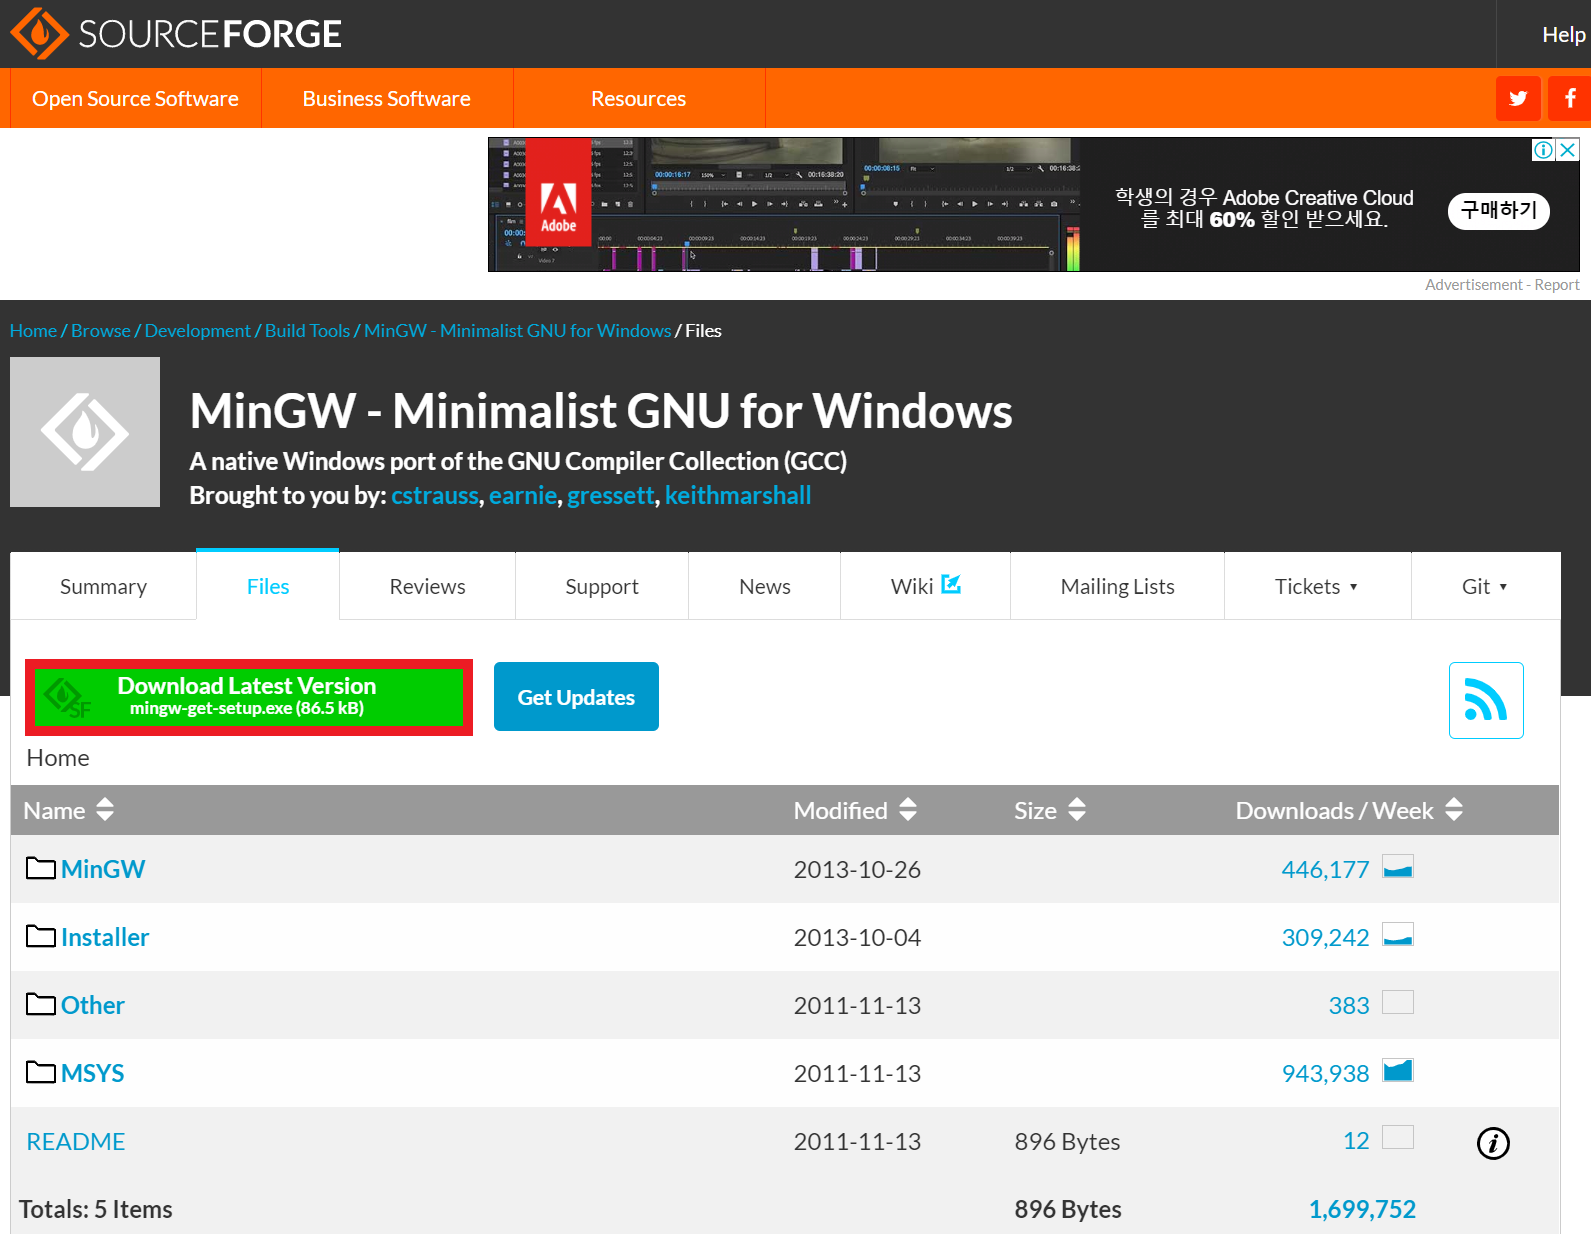This screenshot has height=1234, width=1591.
Task: Switch to the Reviews tab
Action: coord(427,587)
